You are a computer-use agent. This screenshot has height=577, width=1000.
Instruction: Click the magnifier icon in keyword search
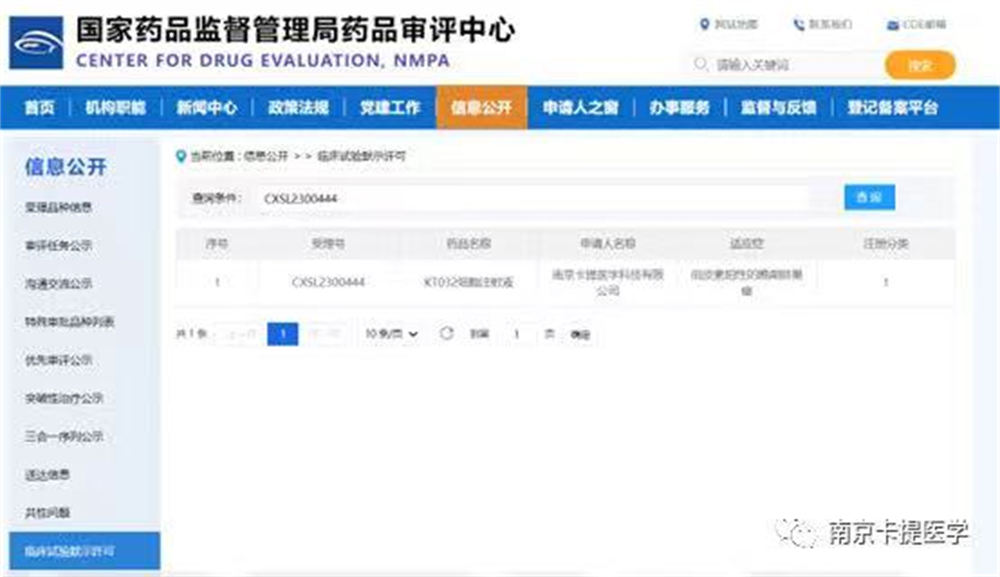pyautogui.click(x=700, y=64)
